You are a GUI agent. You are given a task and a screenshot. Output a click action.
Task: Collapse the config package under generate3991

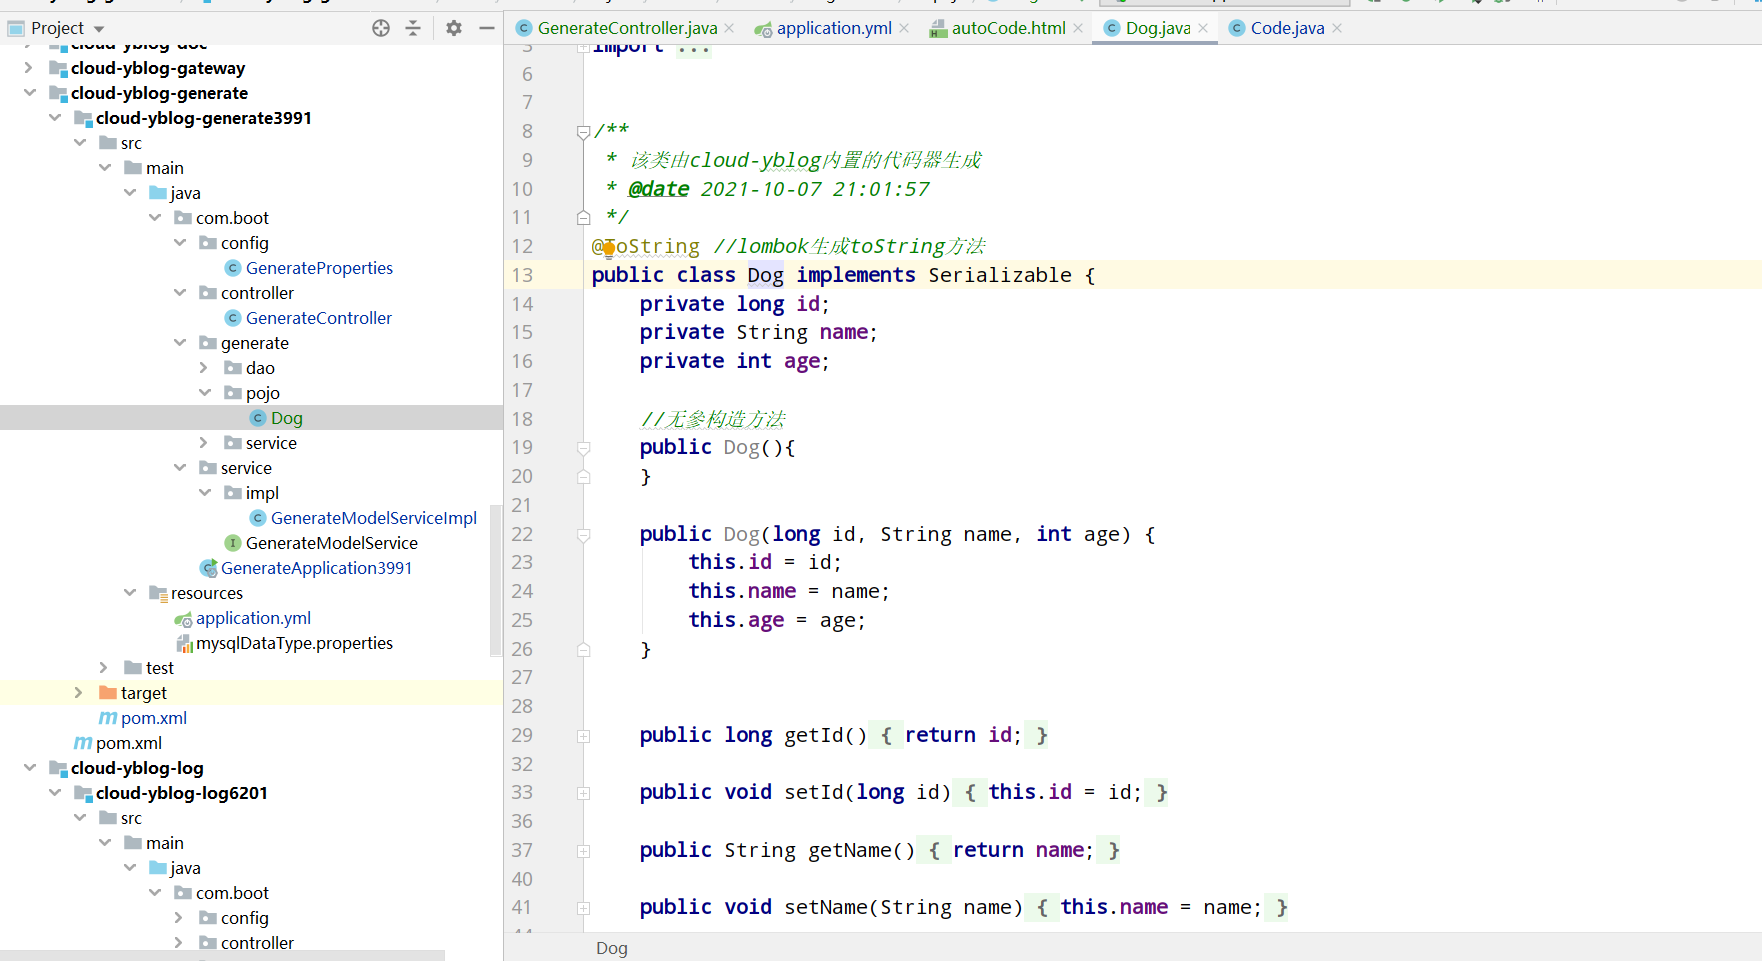[179, 243]
